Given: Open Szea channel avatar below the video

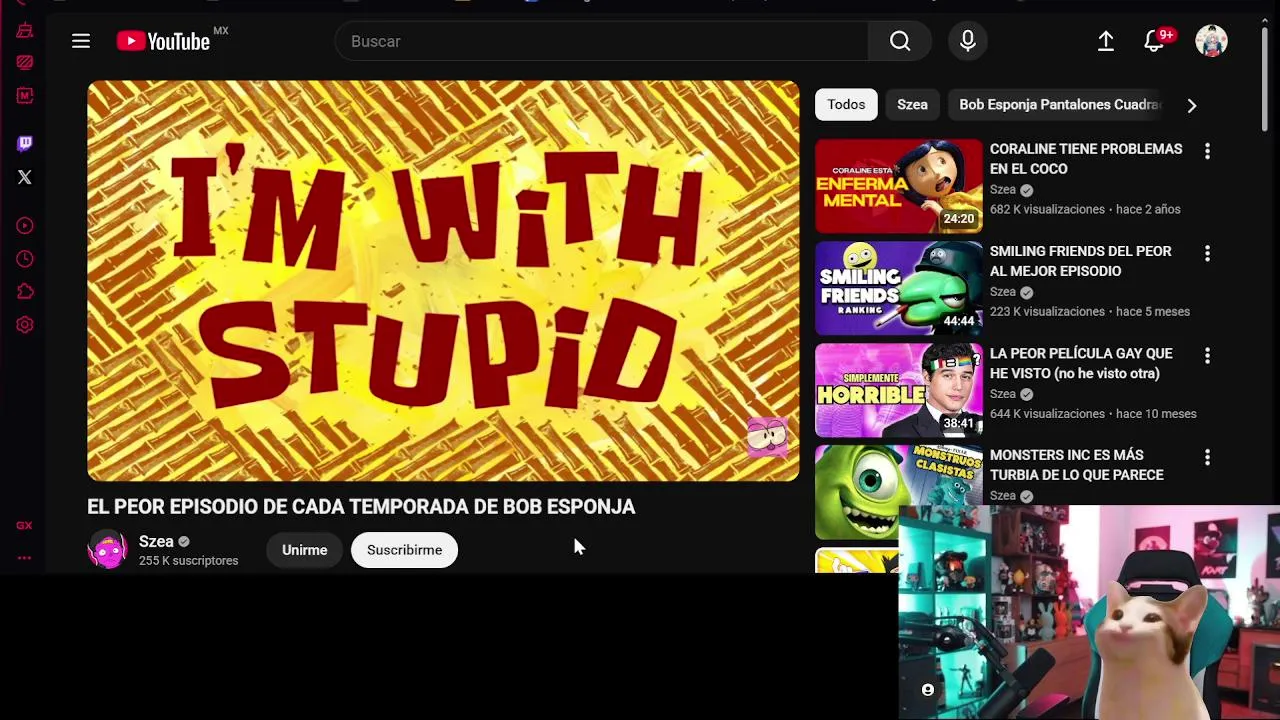Looking at the screenshot, I should click(107, 550).
